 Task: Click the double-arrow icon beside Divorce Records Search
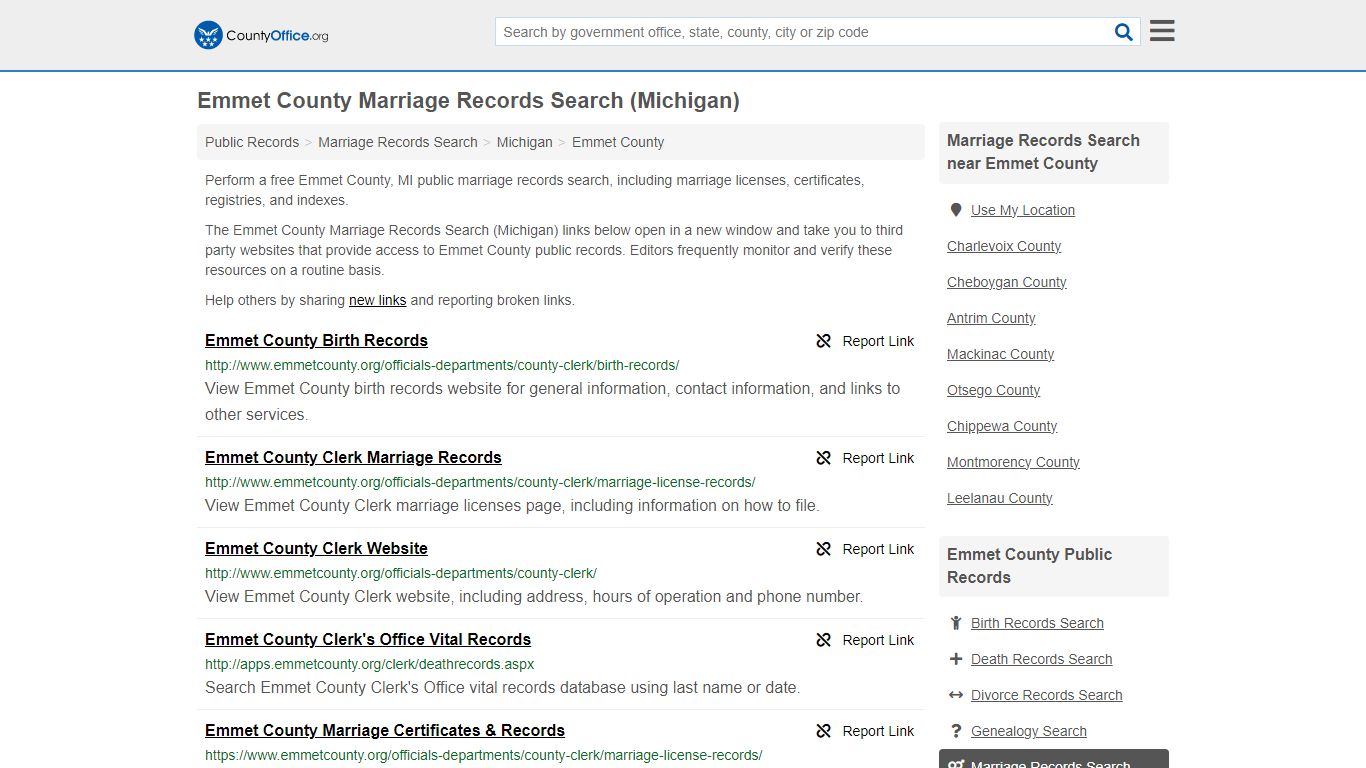[956, 695]
